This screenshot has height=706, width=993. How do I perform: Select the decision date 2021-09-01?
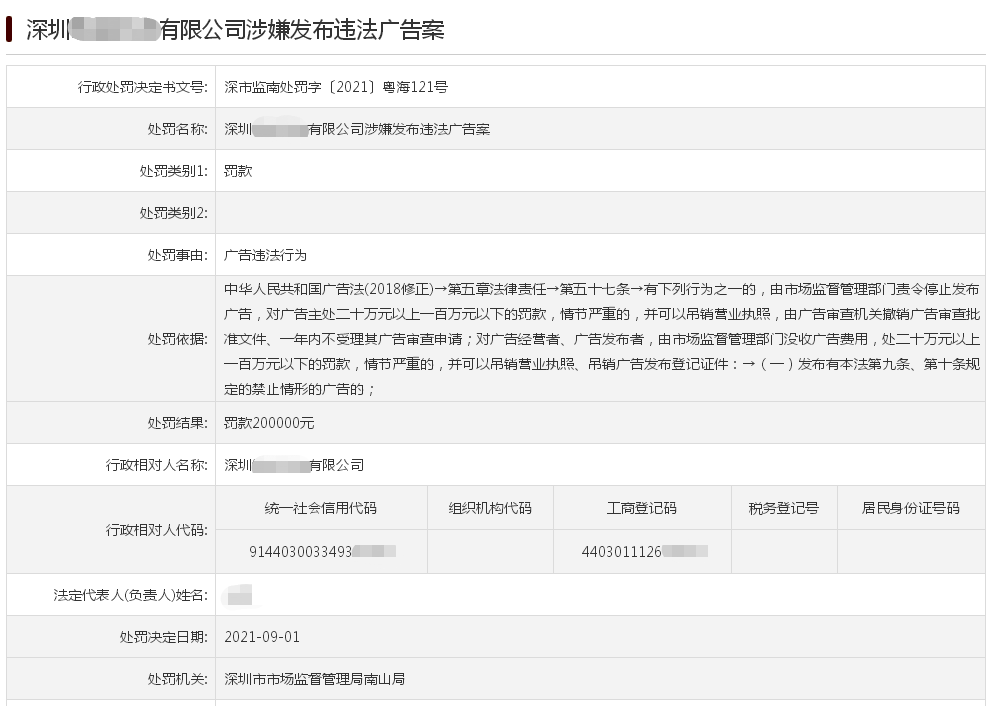(x=262, y=637)
